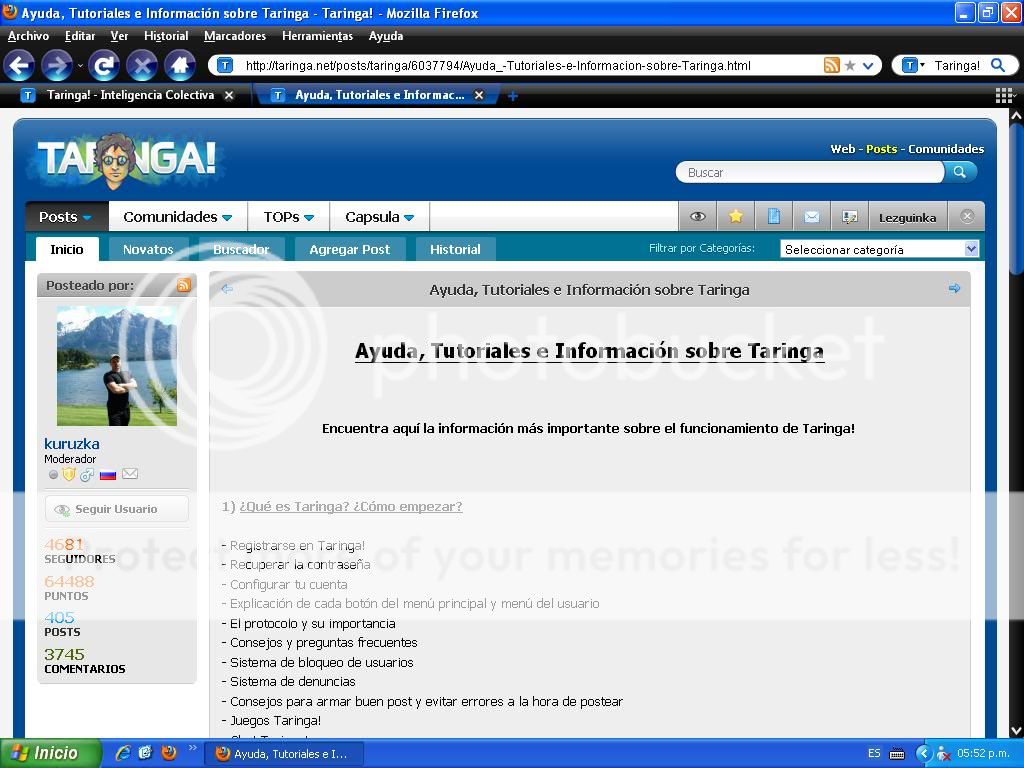Open drafts with the document icon in user bar
The height and width of the screenshot is (768, 1024).
coord(774,217)
